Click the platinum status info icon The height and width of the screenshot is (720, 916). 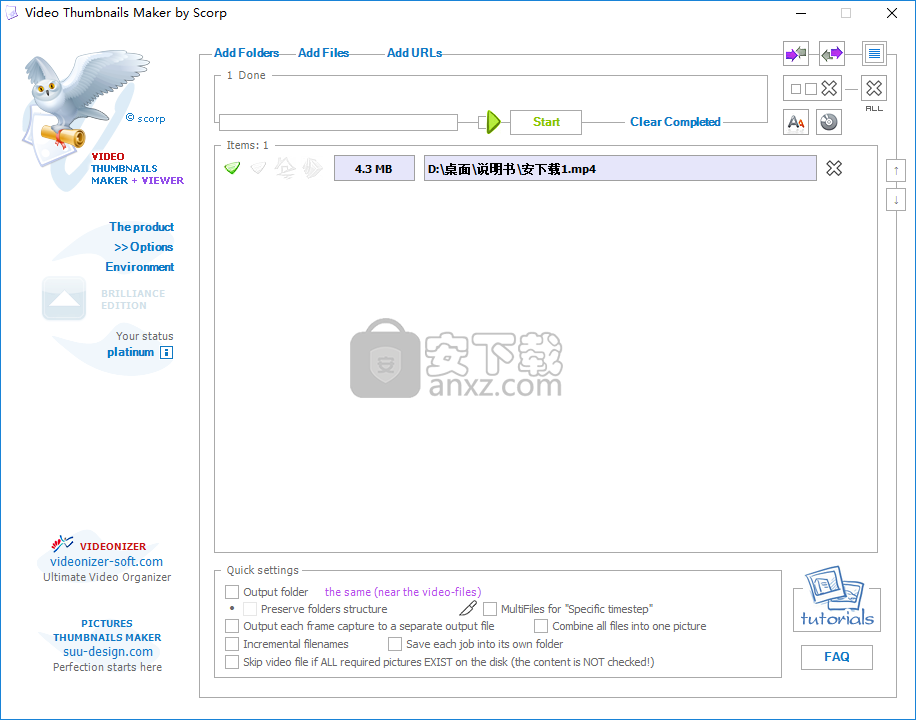point(166,352)
